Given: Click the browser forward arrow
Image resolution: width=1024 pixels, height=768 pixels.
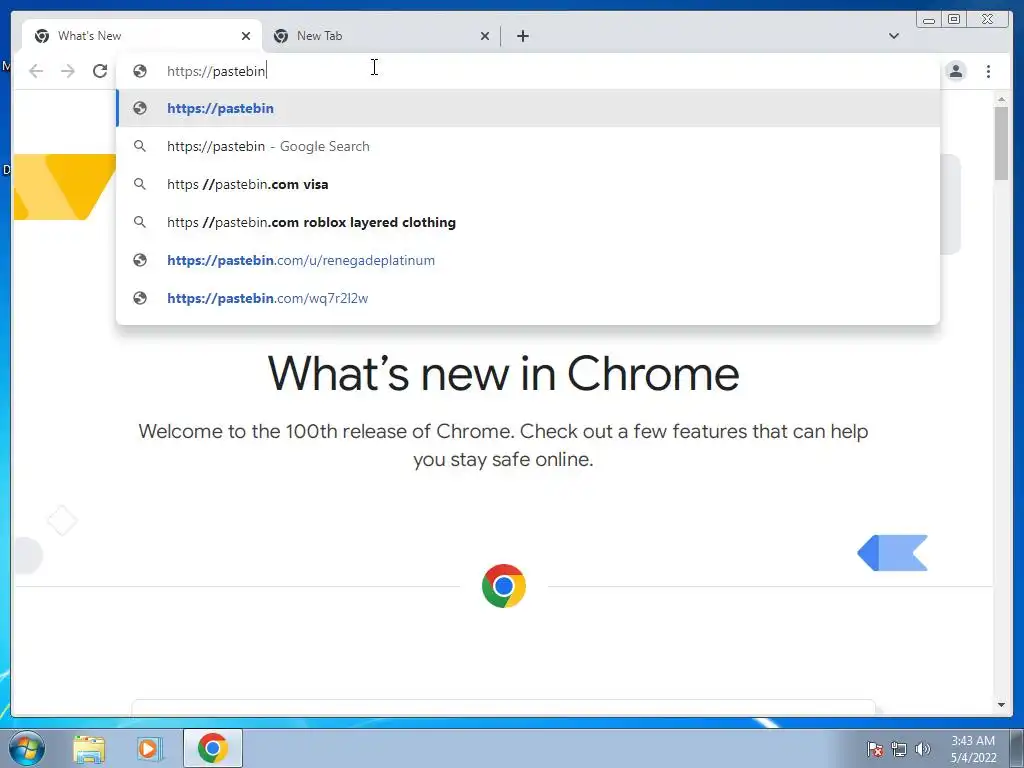Looking at the screenshot, I should 67,71.
